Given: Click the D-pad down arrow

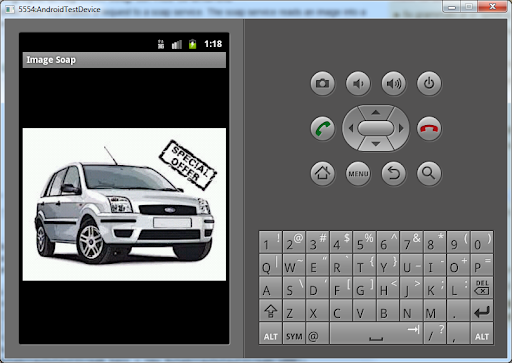Looking at the screenshot, I should tap(376, 144).
